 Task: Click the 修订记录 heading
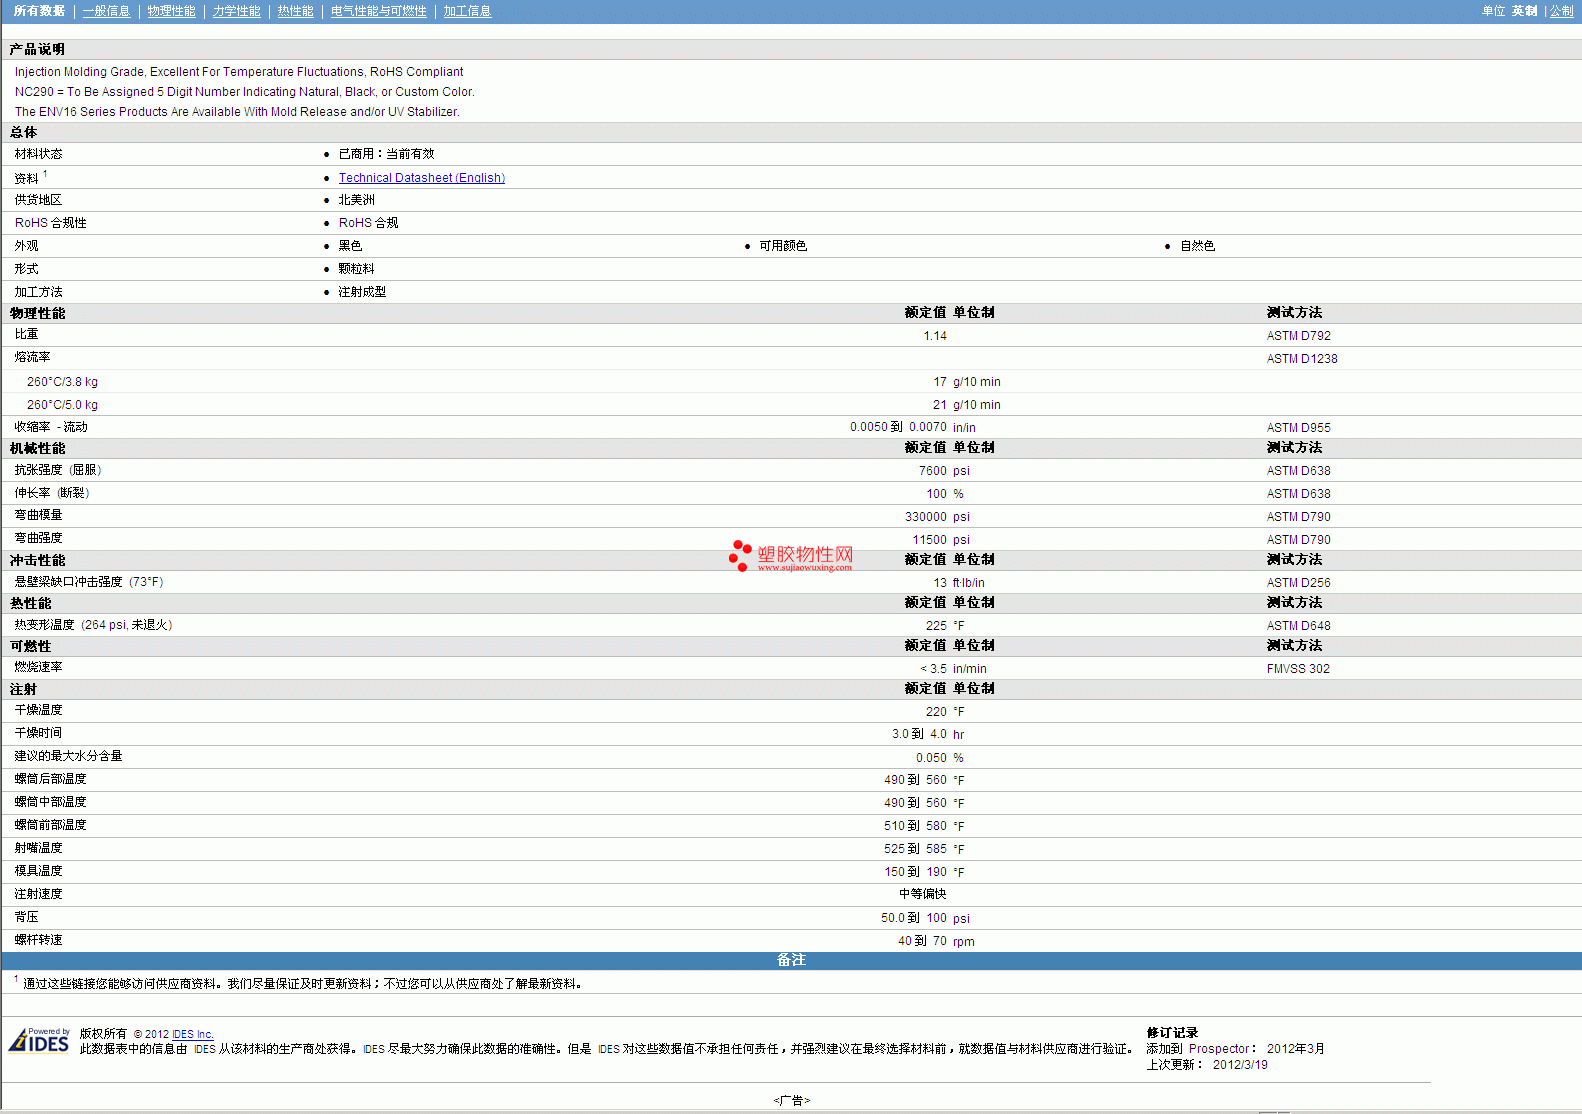coord(1172,1033)
